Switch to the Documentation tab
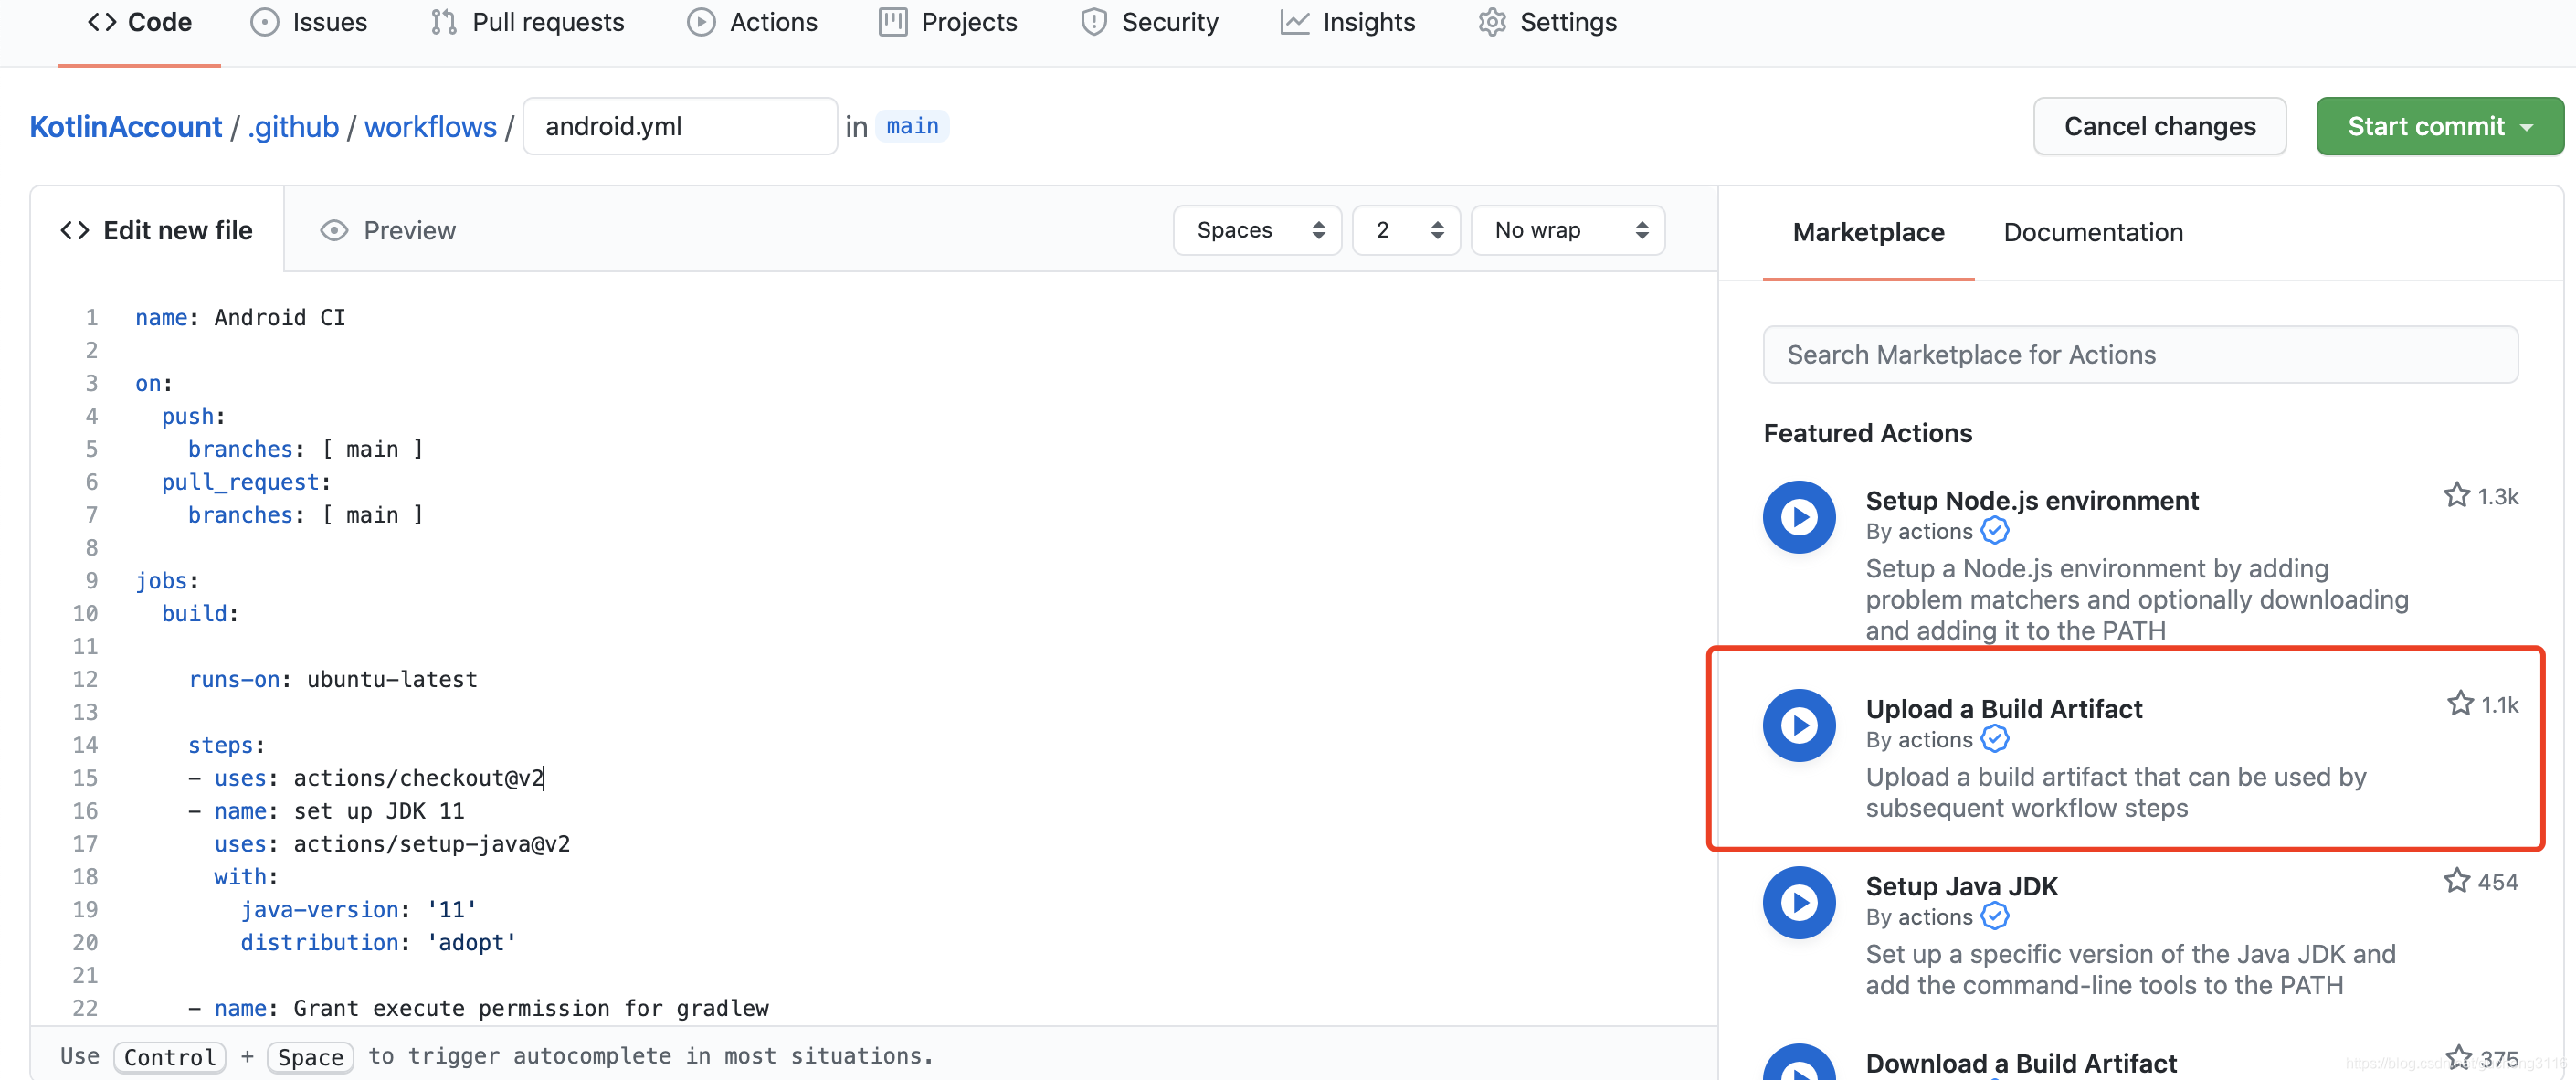Screen dimensions: 2576x1080 [x=2093, y=231]
